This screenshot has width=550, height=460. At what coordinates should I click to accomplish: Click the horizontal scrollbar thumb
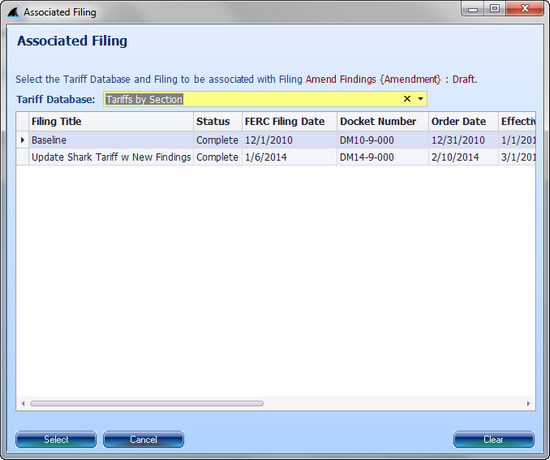tap(147, 404)
